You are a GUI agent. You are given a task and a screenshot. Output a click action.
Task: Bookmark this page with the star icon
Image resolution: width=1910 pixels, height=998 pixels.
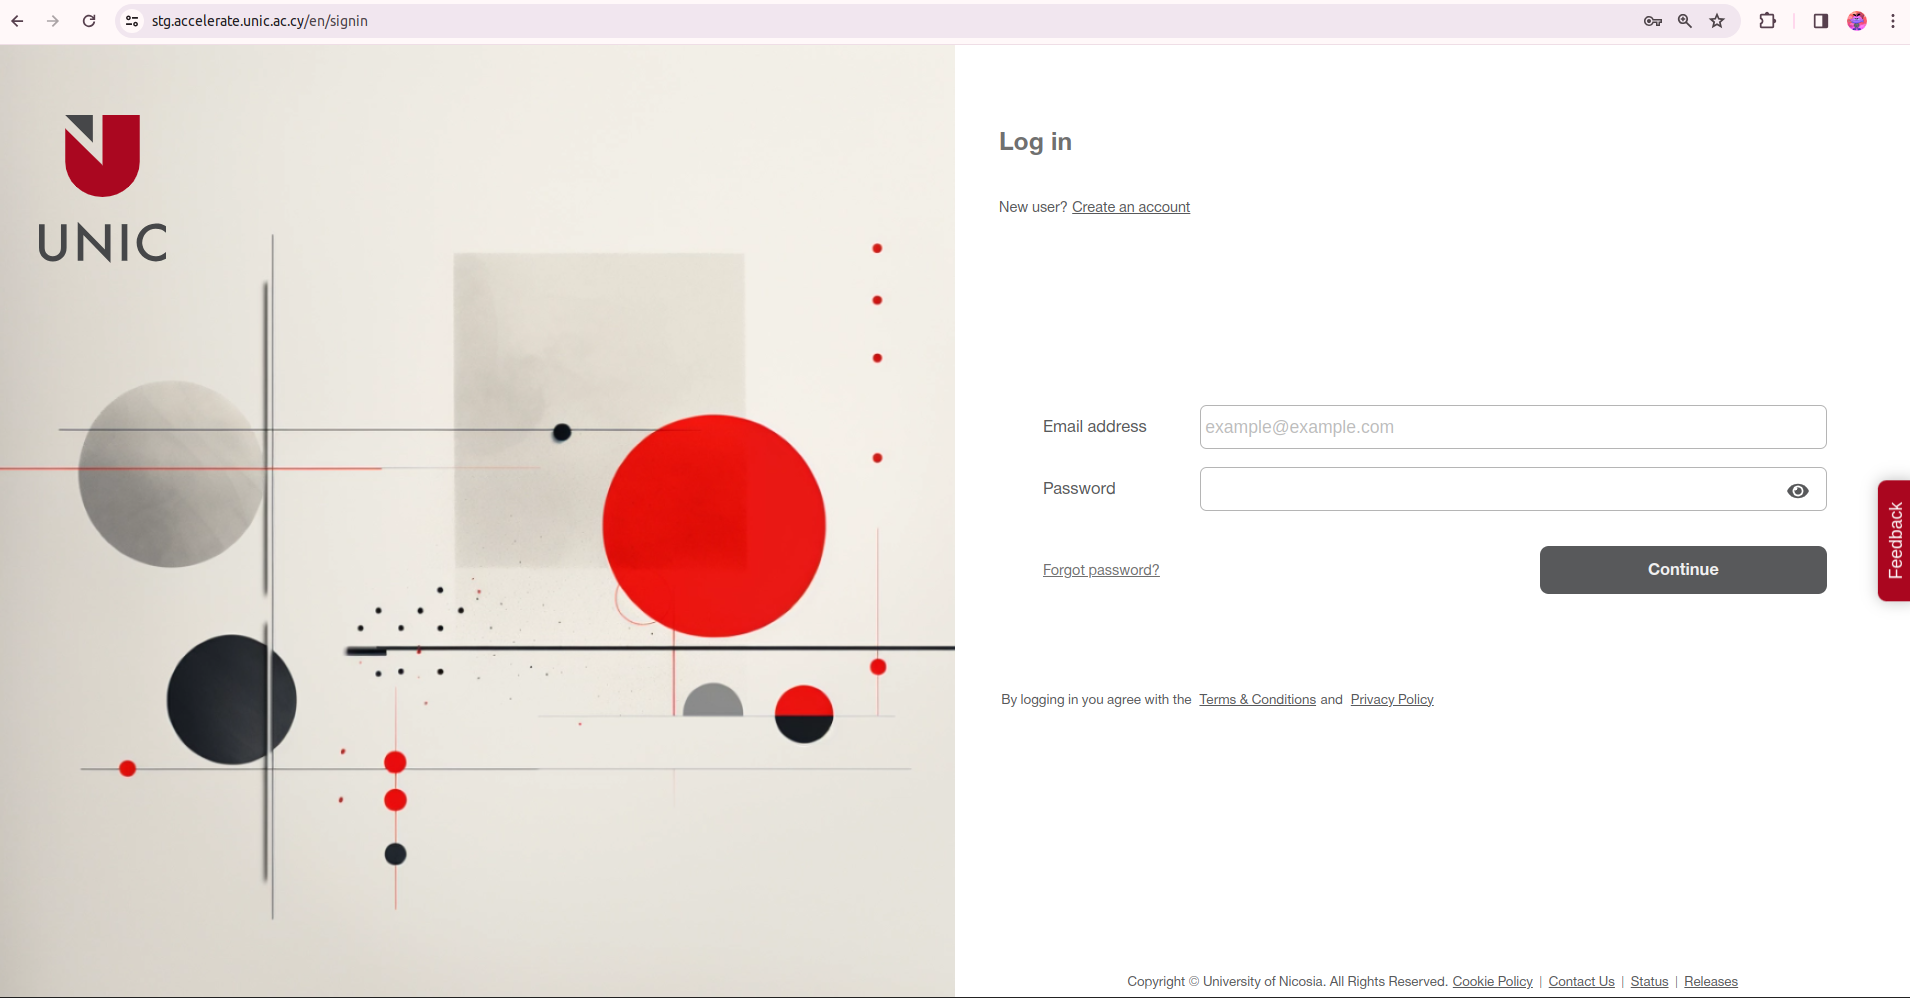1717,21
